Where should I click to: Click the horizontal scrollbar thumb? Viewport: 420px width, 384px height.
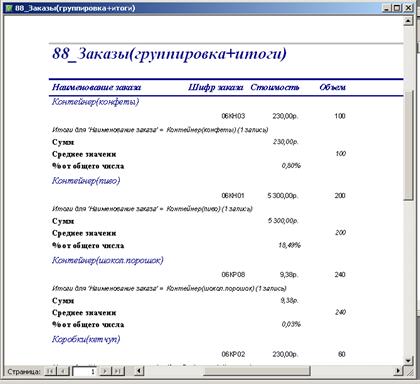click(x=257, y=371)
